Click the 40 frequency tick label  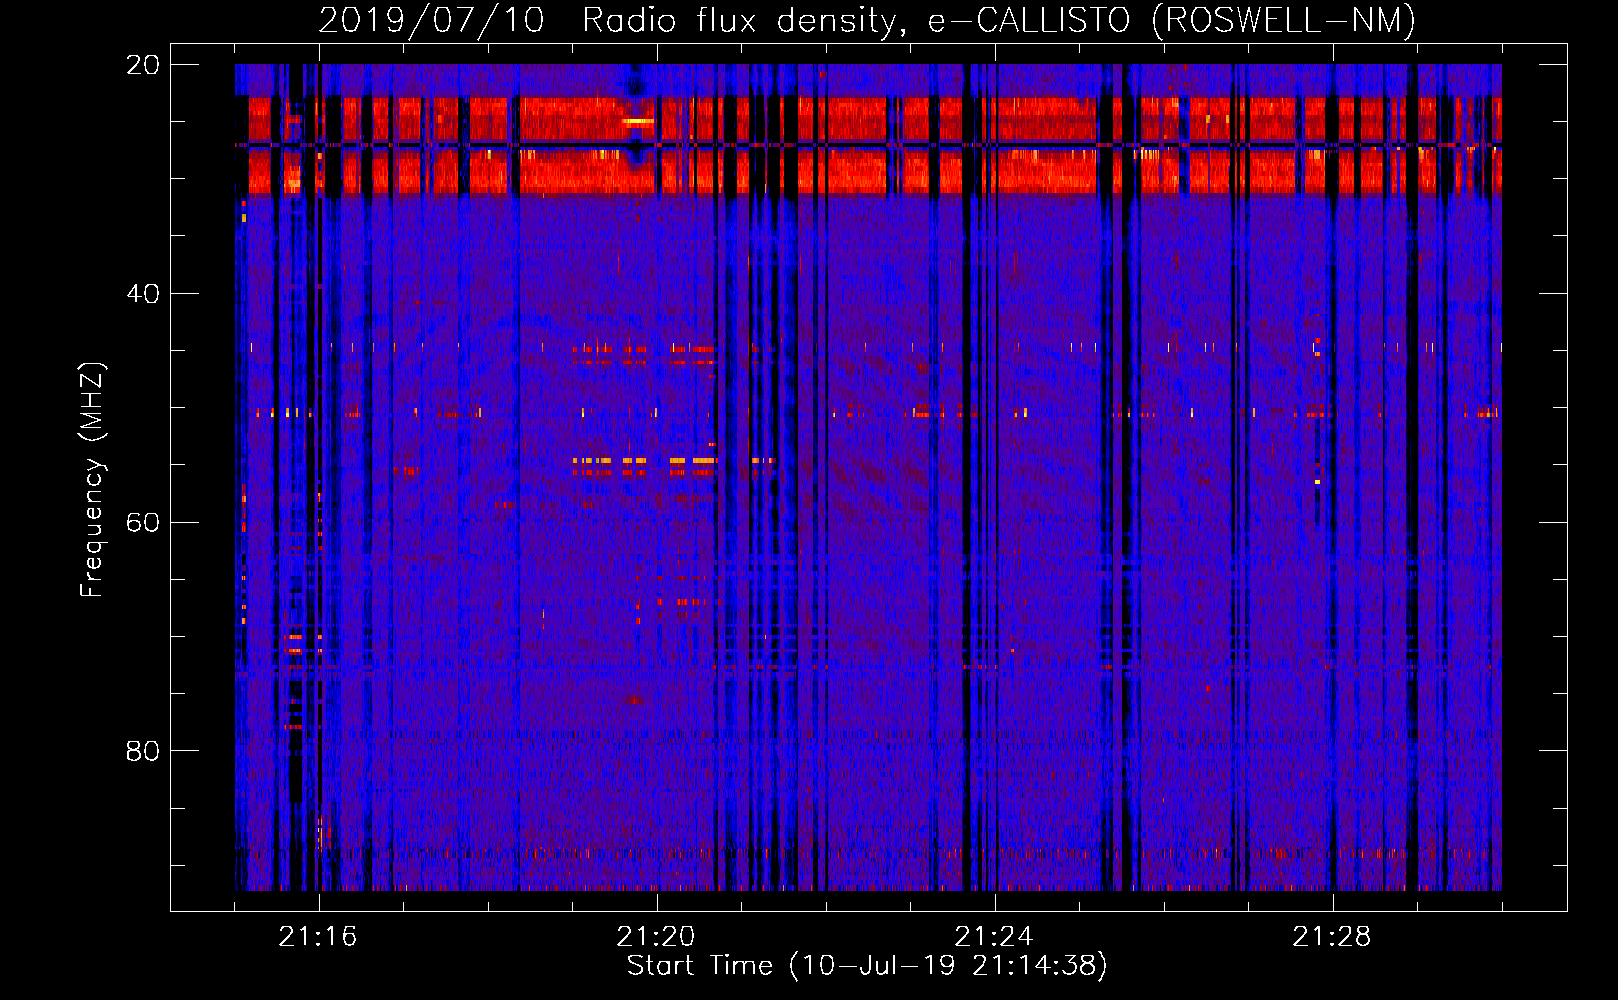coord(143,294)
